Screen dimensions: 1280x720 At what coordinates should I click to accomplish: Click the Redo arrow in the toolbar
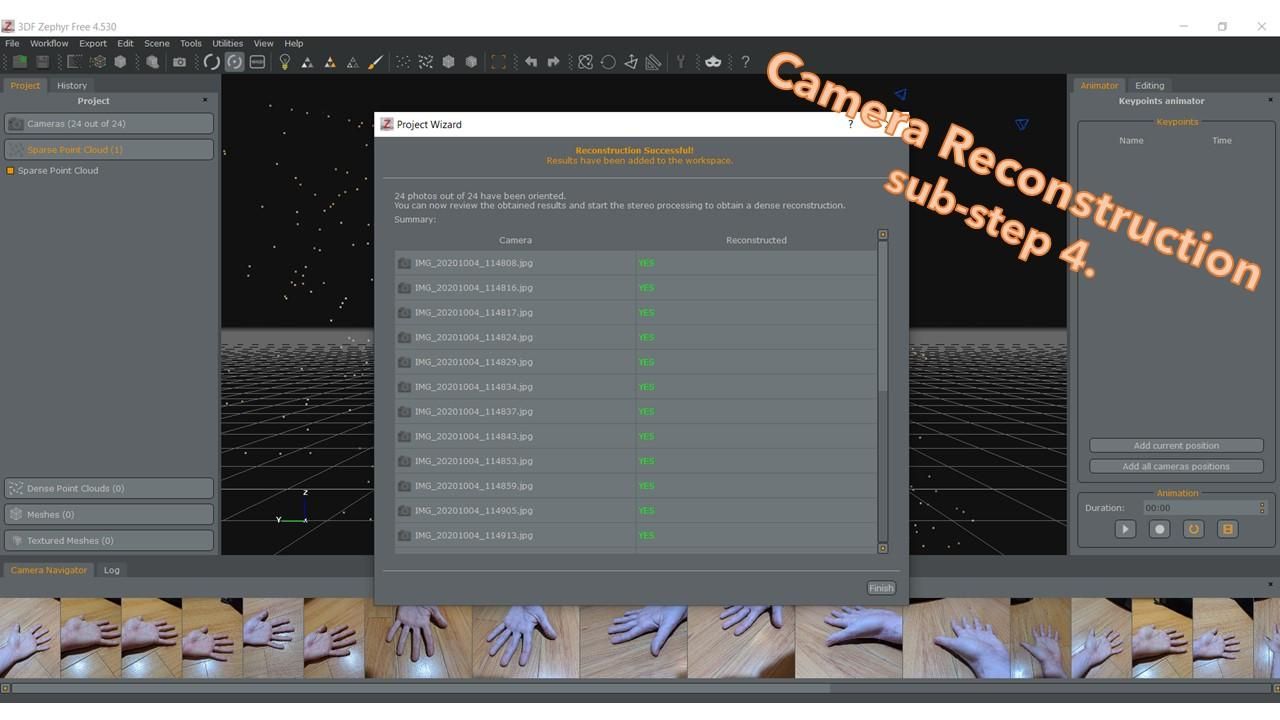tap(554, 61)
